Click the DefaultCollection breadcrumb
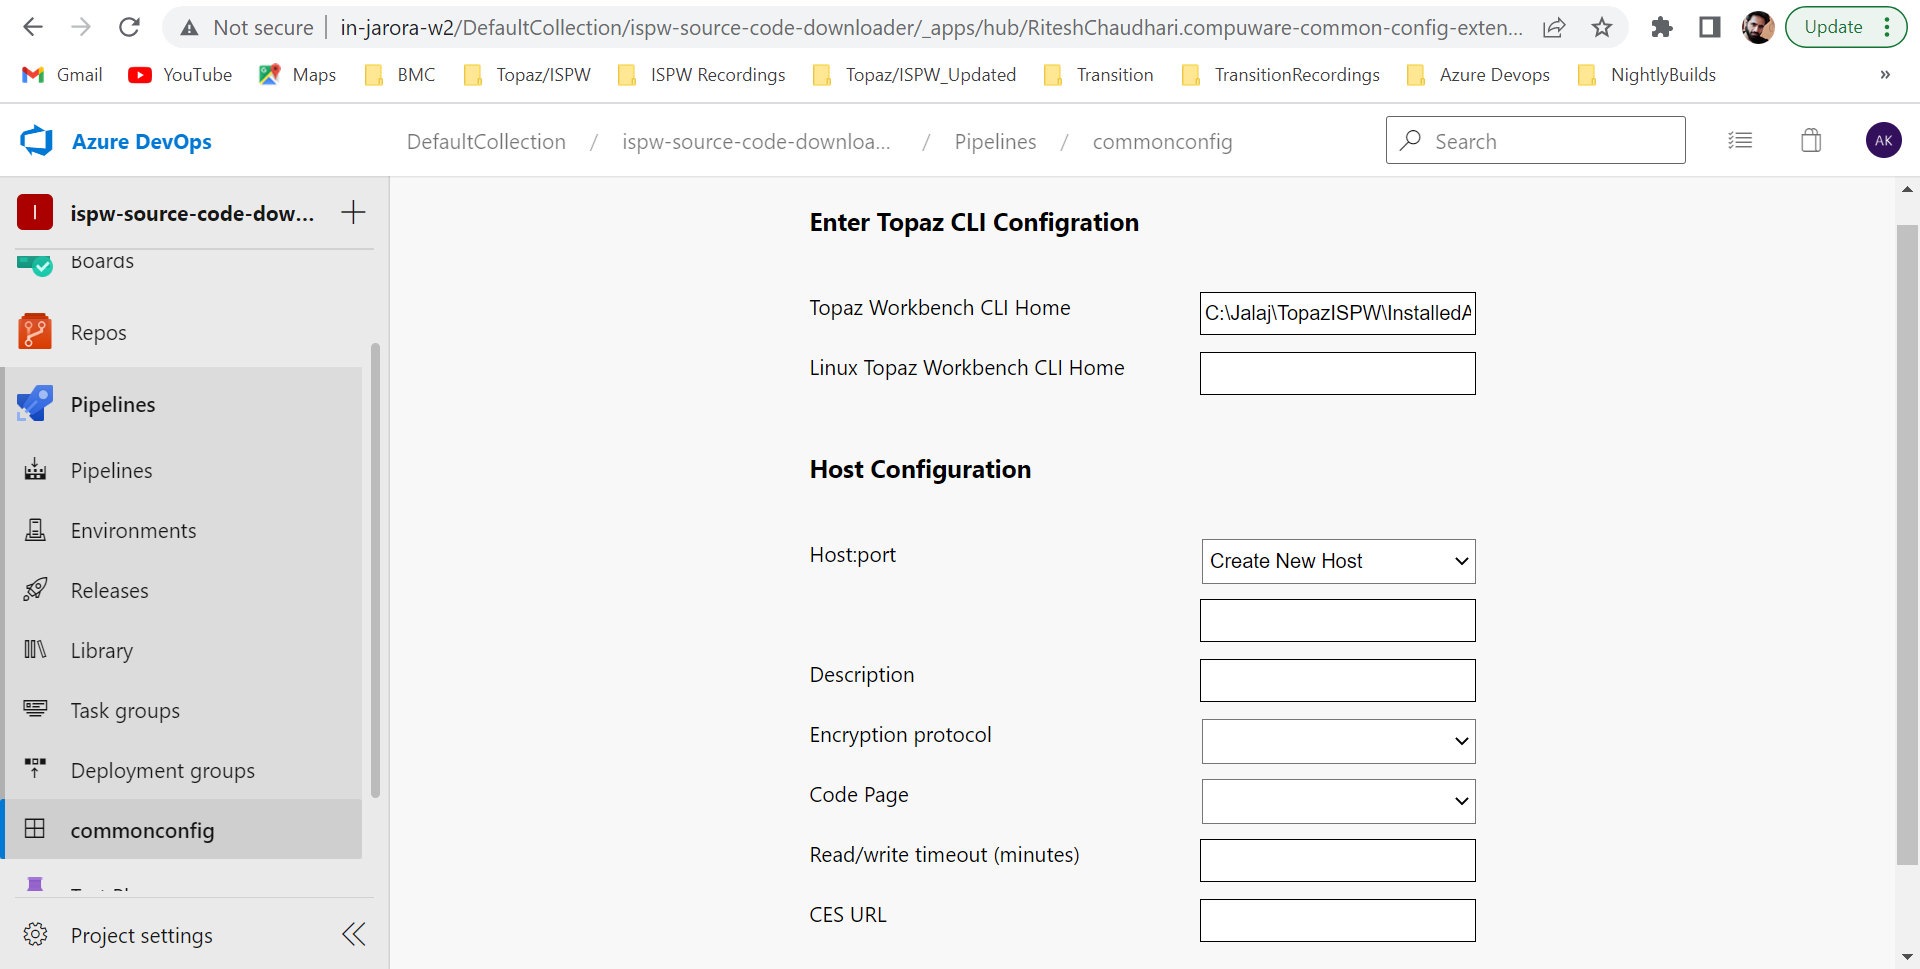The height and width of the screenshot is (969, 1920). 486,142
